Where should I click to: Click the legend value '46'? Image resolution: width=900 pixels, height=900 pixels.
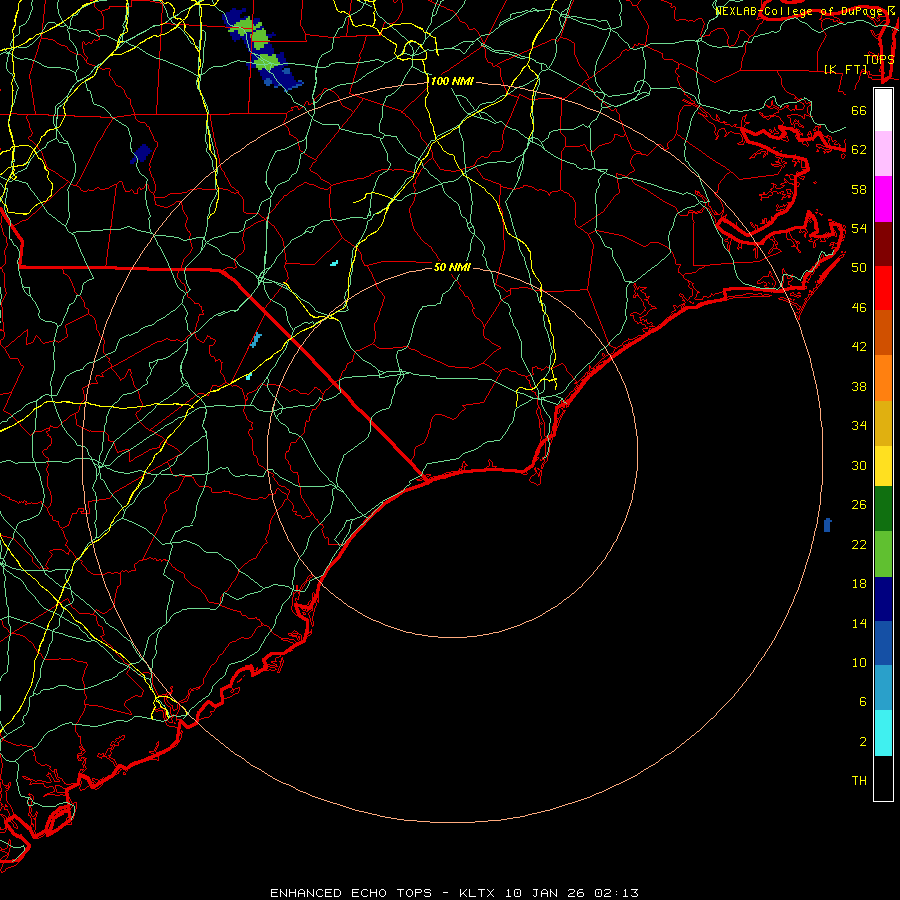(859, 308)
